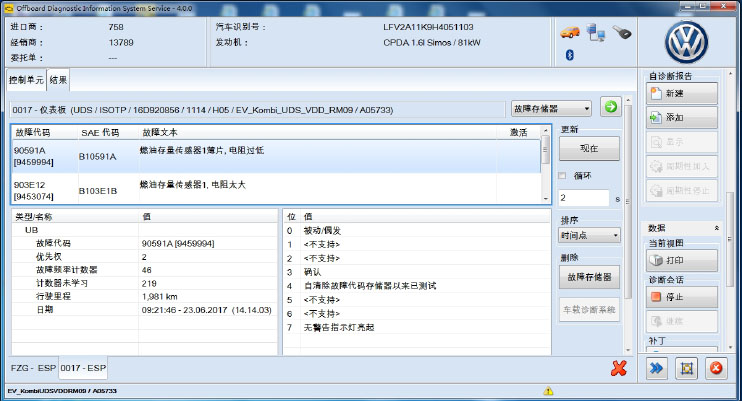The image size is (742, 401).
Task: Click the blue double-arrow forward button
Action: [657, 368]
